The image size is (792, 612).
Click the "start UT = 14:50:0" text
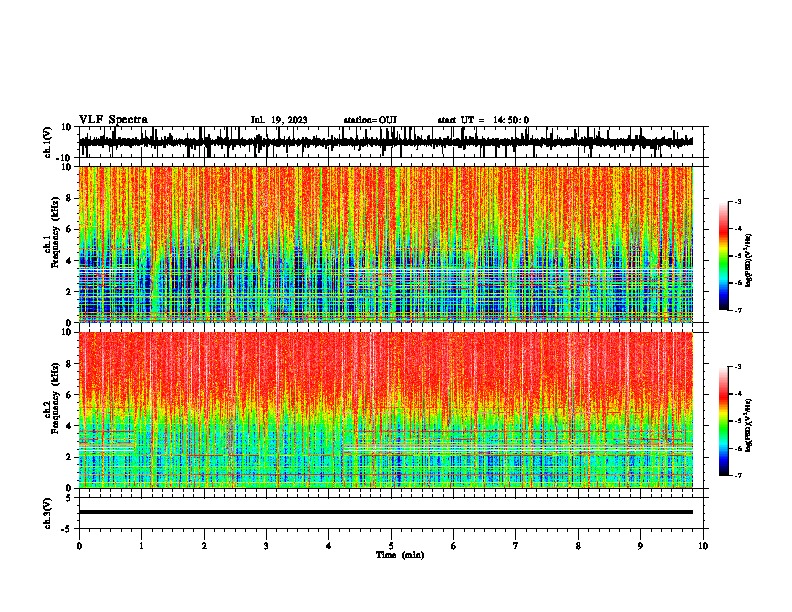(483, 120)
